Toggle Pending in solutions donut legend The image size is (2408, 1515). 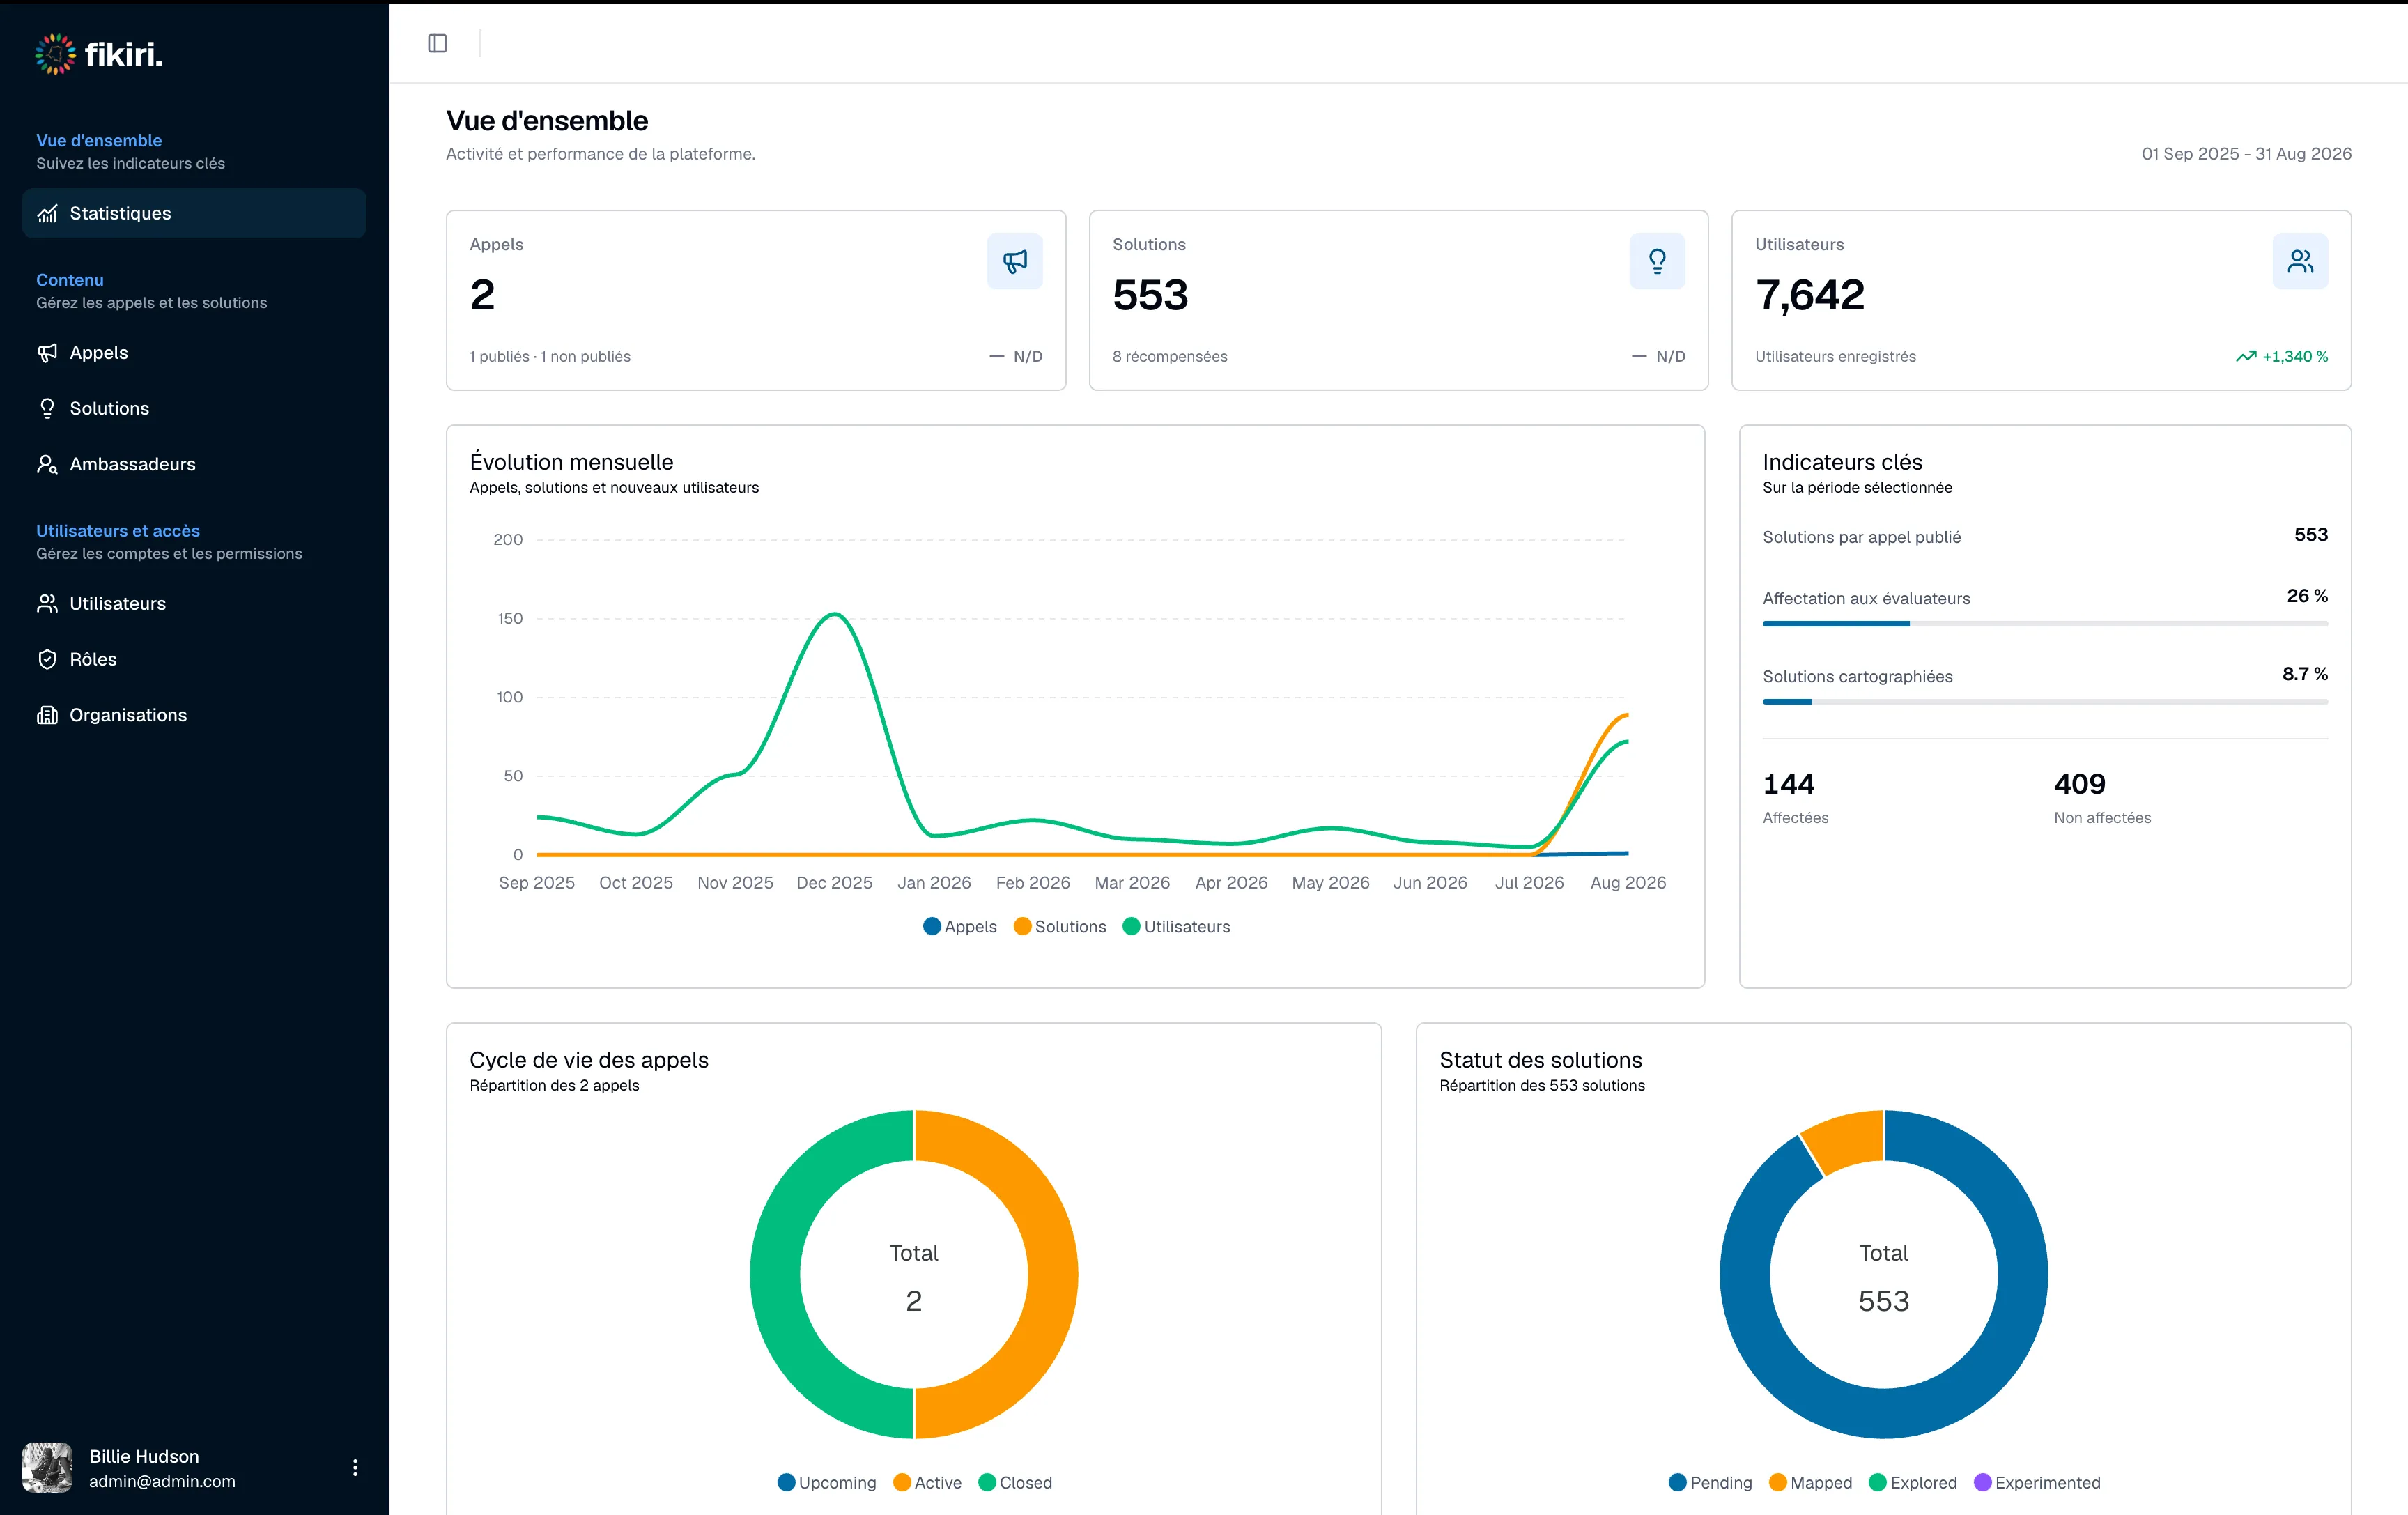[1710, 1482]
